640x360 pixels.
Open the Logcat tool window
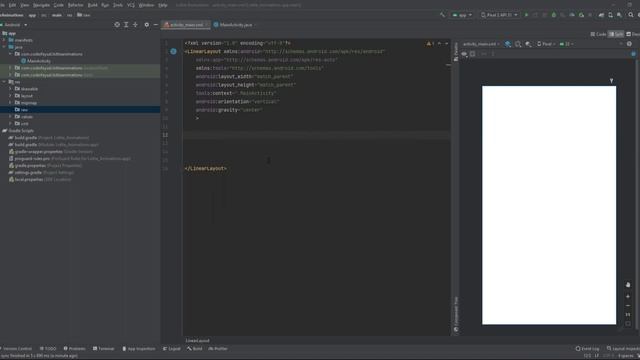(x=172, y=349)
